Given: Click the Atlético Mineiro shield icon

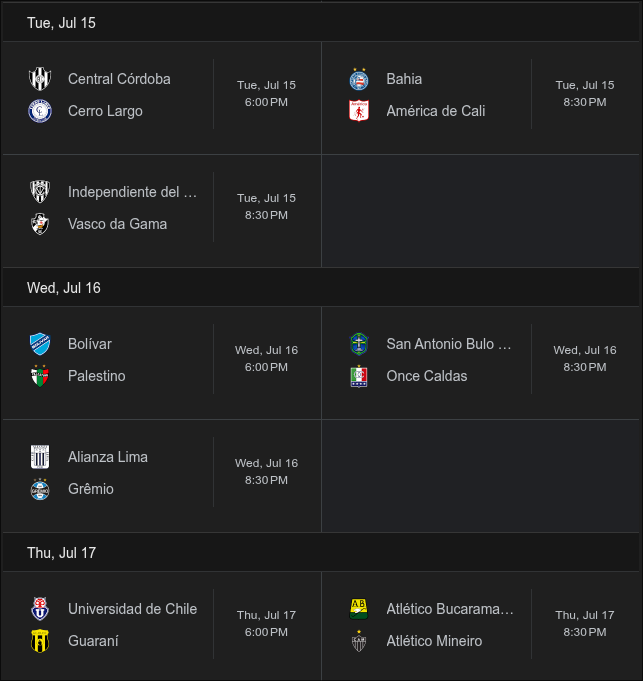Looking at the screenshot, I should pos(359,641).
